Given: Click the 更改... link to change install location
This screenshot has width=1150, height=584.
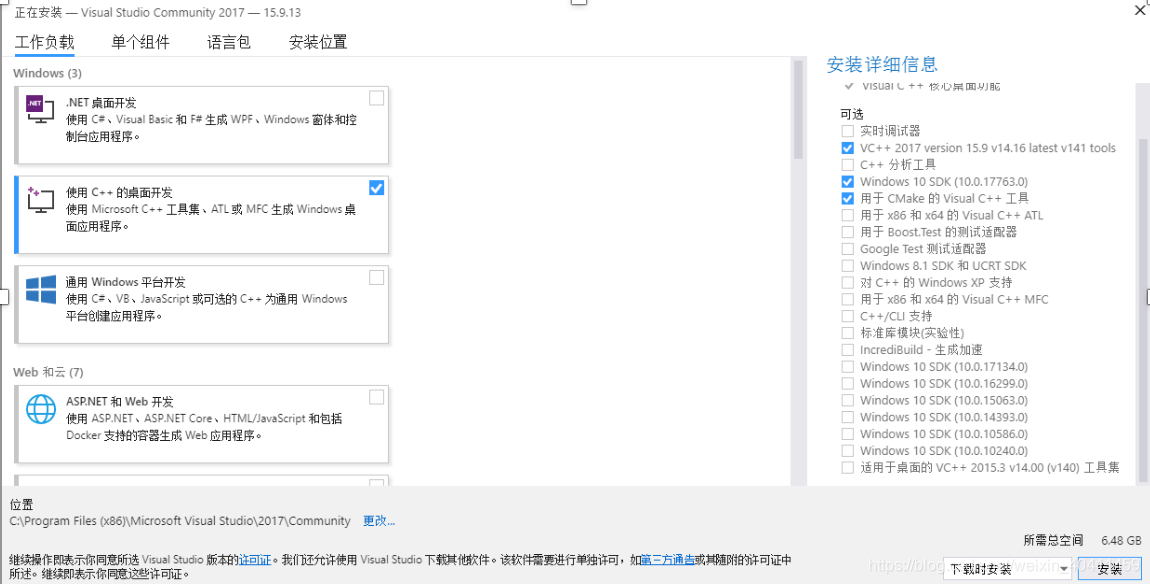Looking at the screenshot, I should 379,521.
